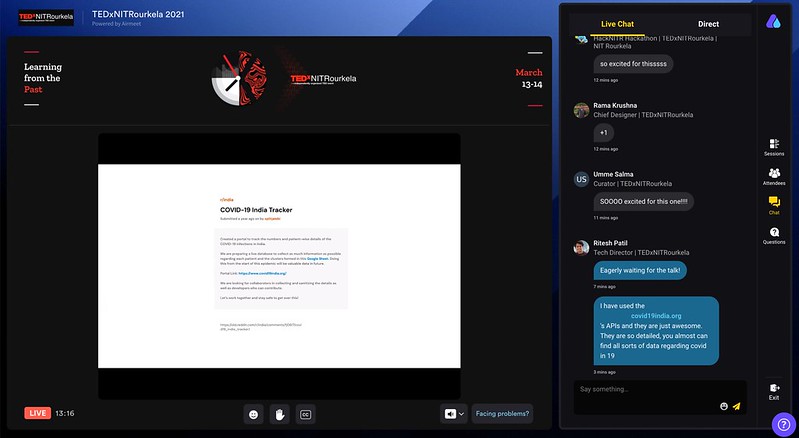This screenshot has width=799, height=438.
Task: Click the covid19india.org portal link on slide
Action: 262,273
